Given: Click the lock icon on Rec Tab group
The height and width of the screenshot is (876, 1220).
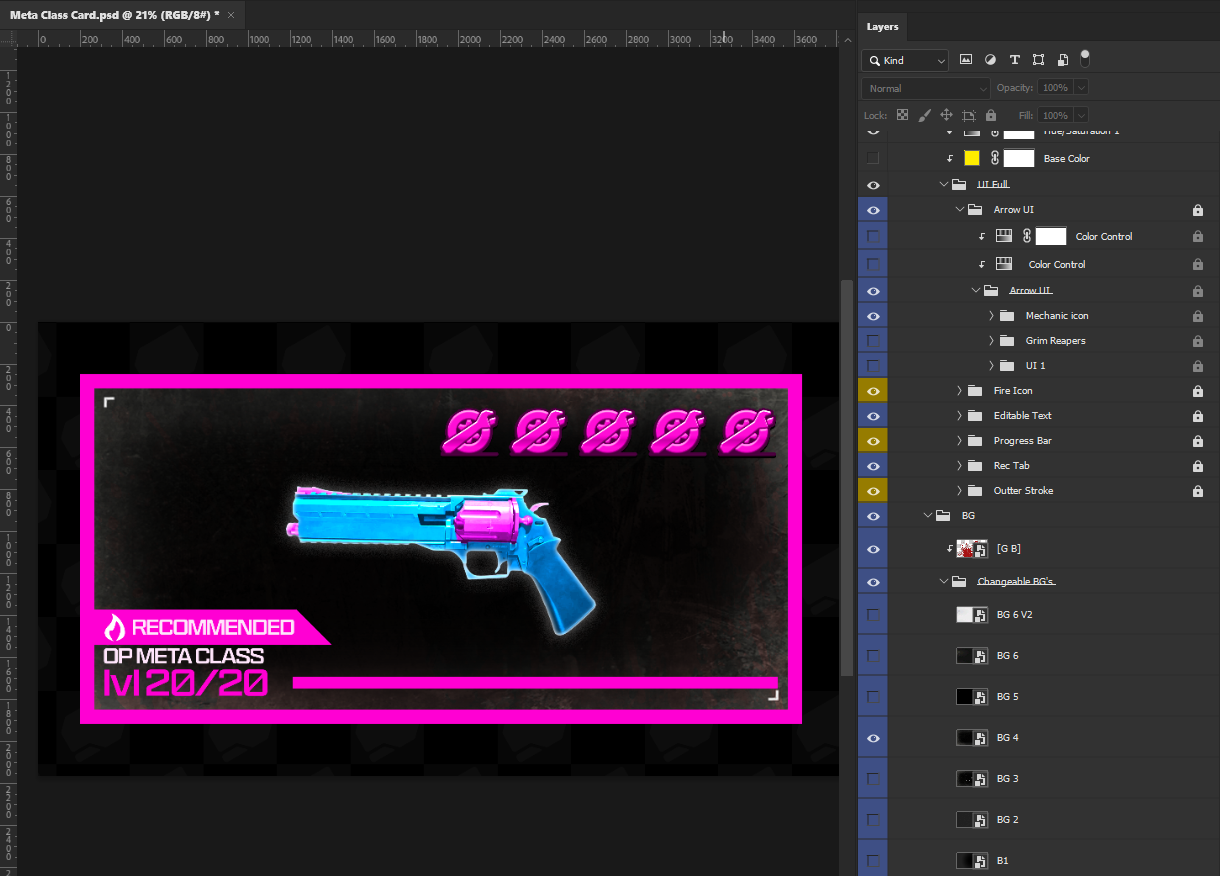Looking at the screenshot, I should (1197, 466).
